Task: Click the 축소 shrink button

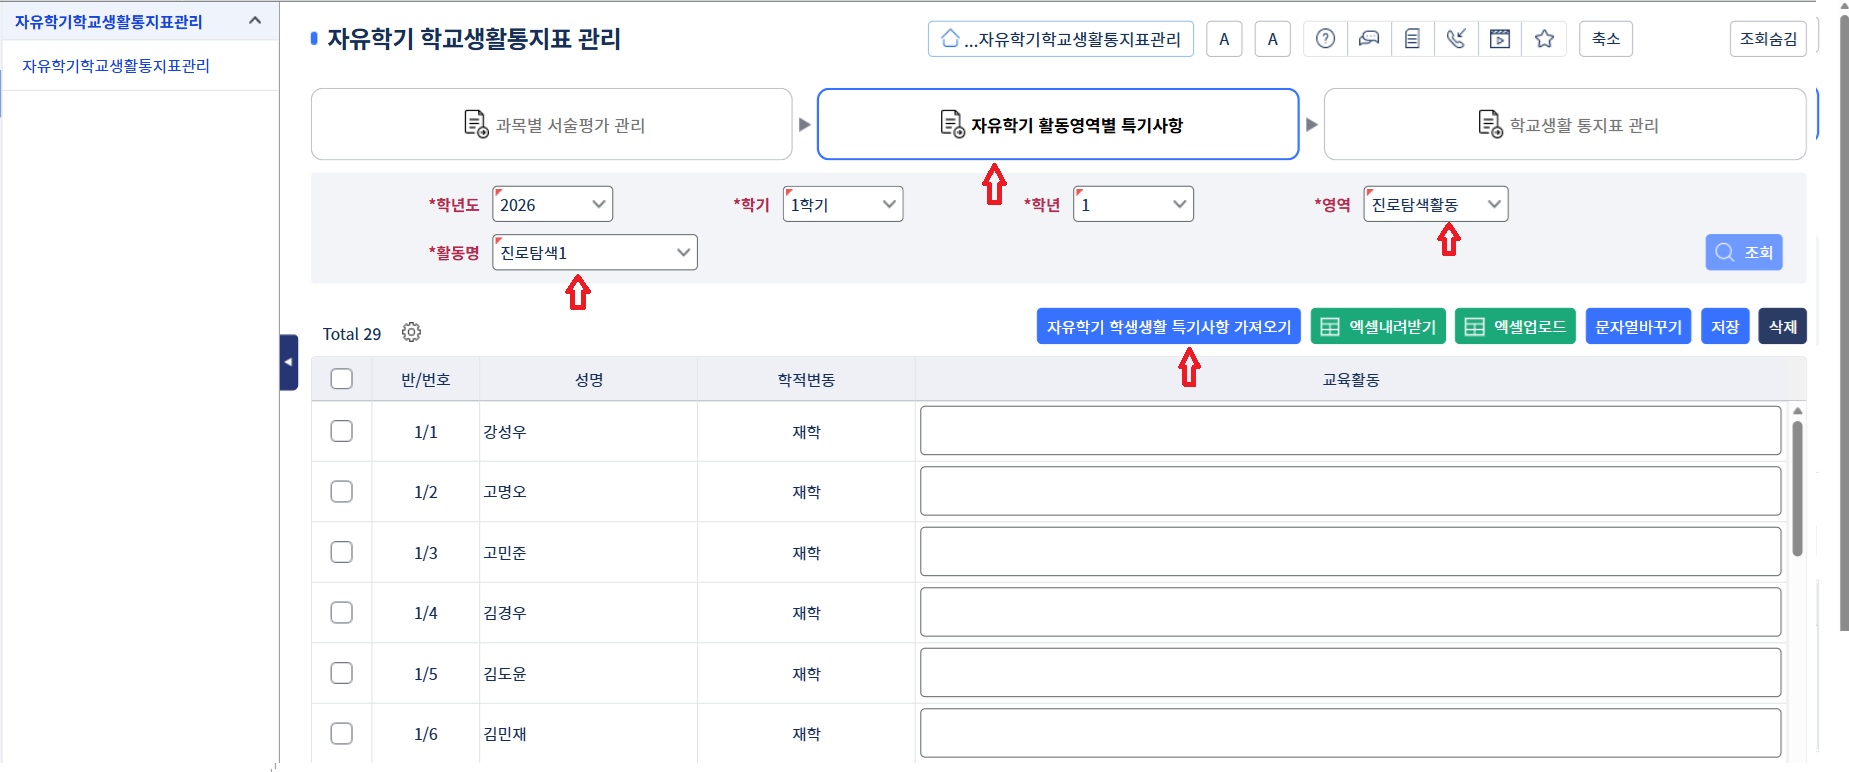Action: point(1606,39)
